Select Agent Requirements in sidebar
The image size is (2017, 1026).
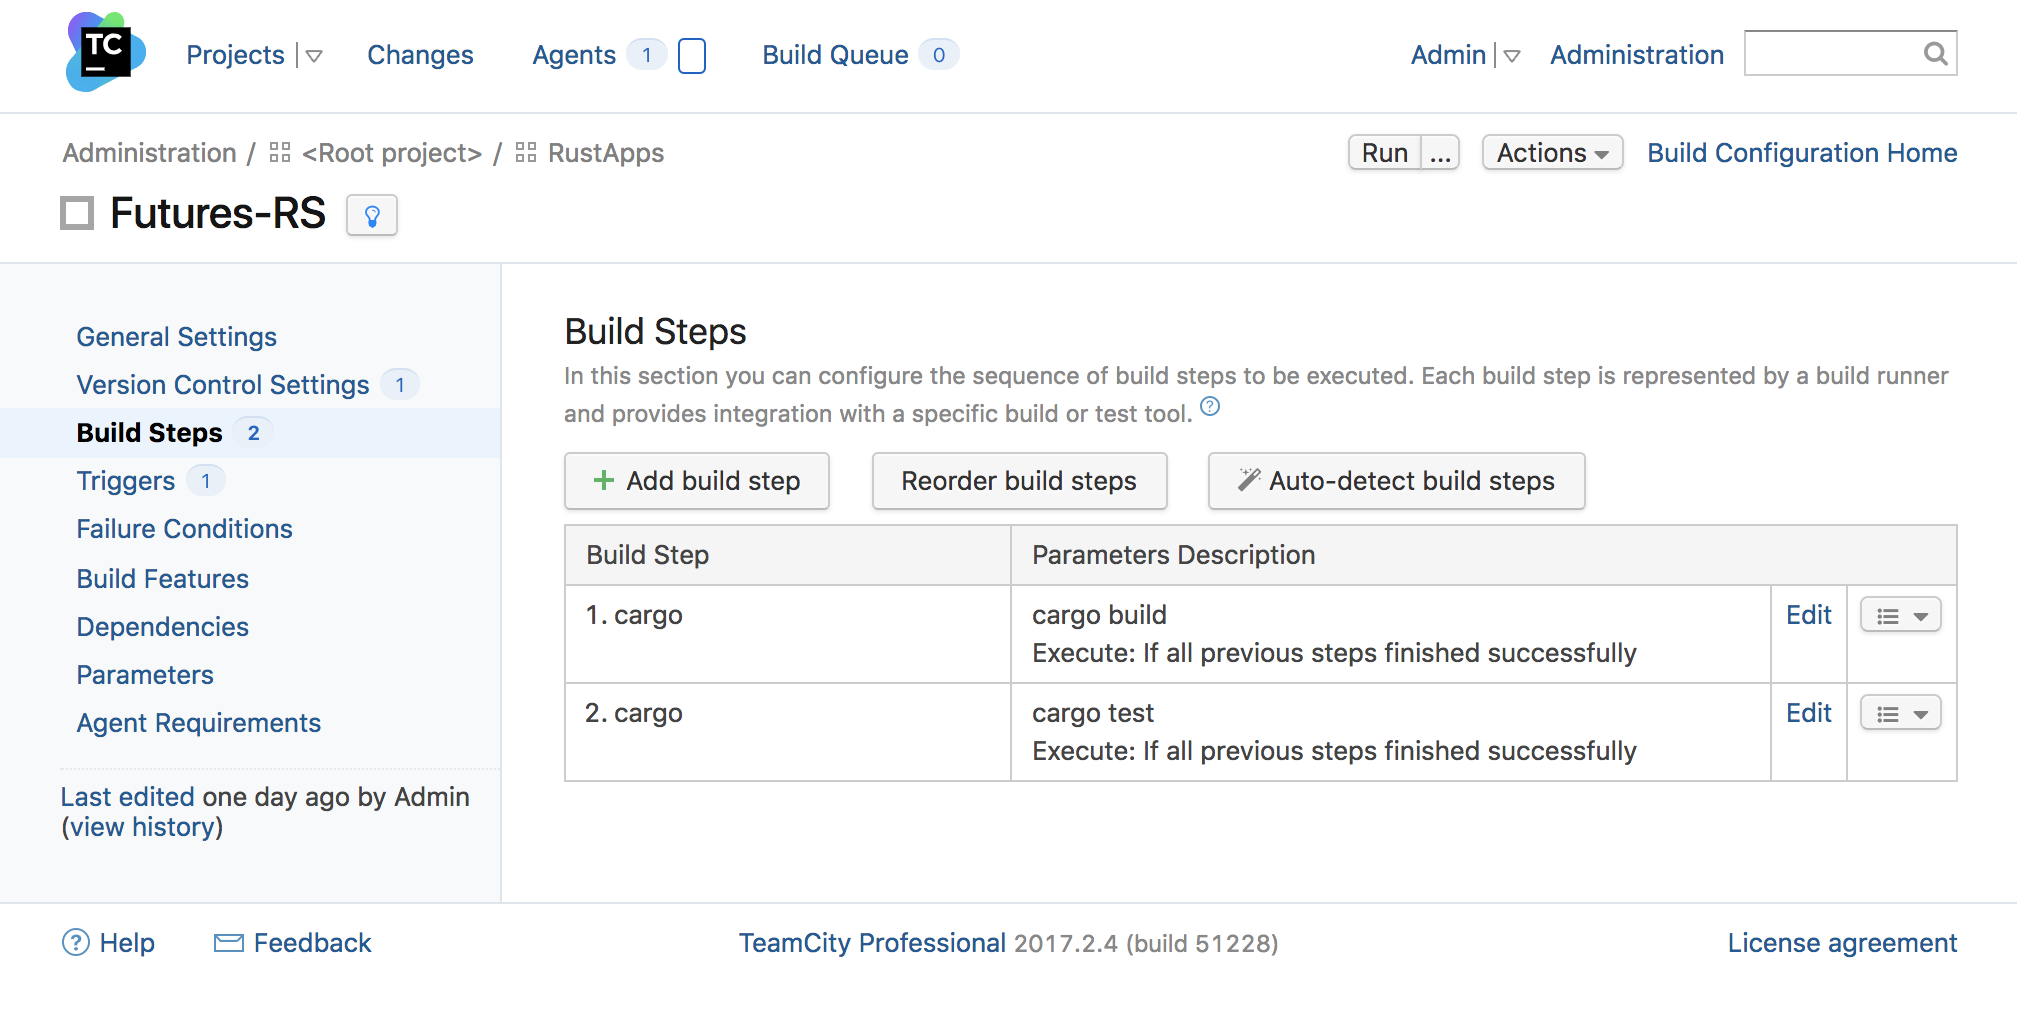199,723
